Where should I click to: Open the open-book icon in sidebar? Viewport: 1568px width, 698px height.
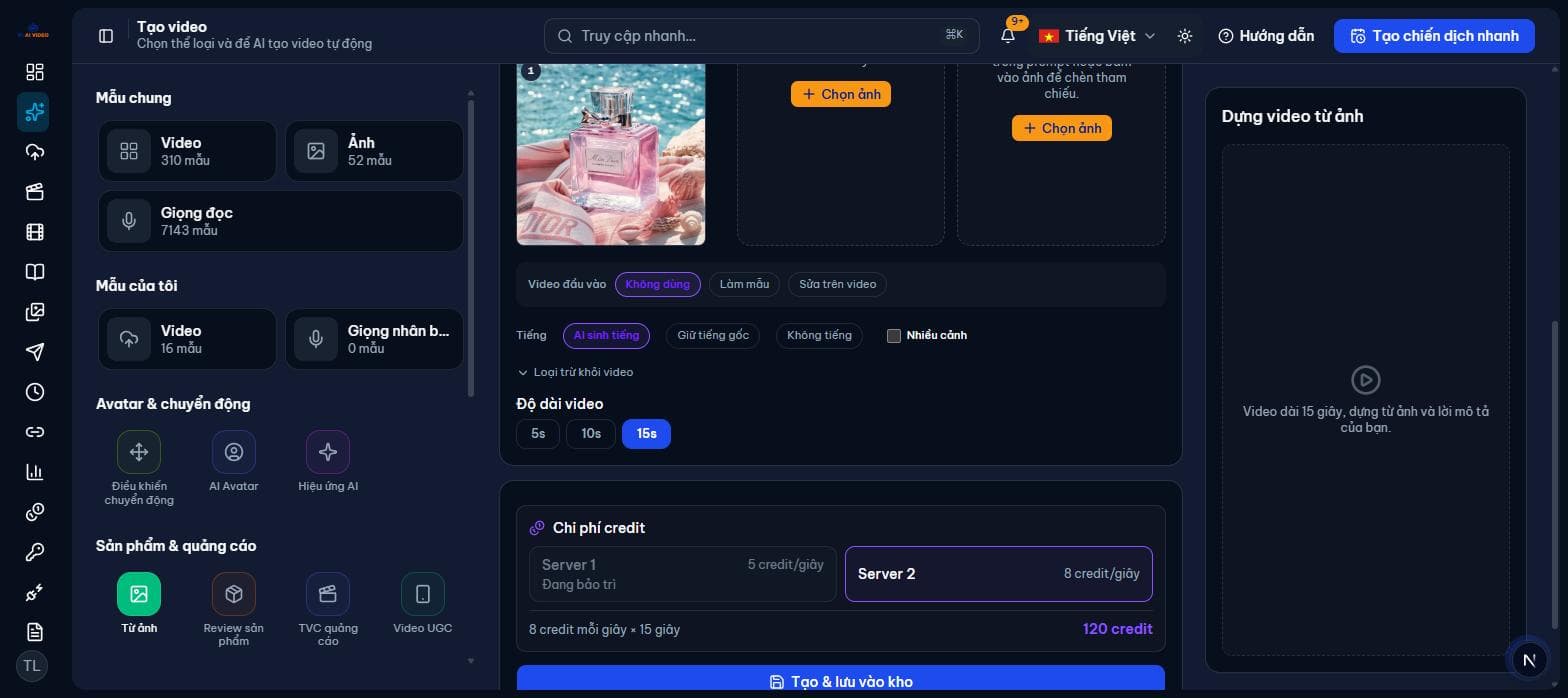coord(35,272)
